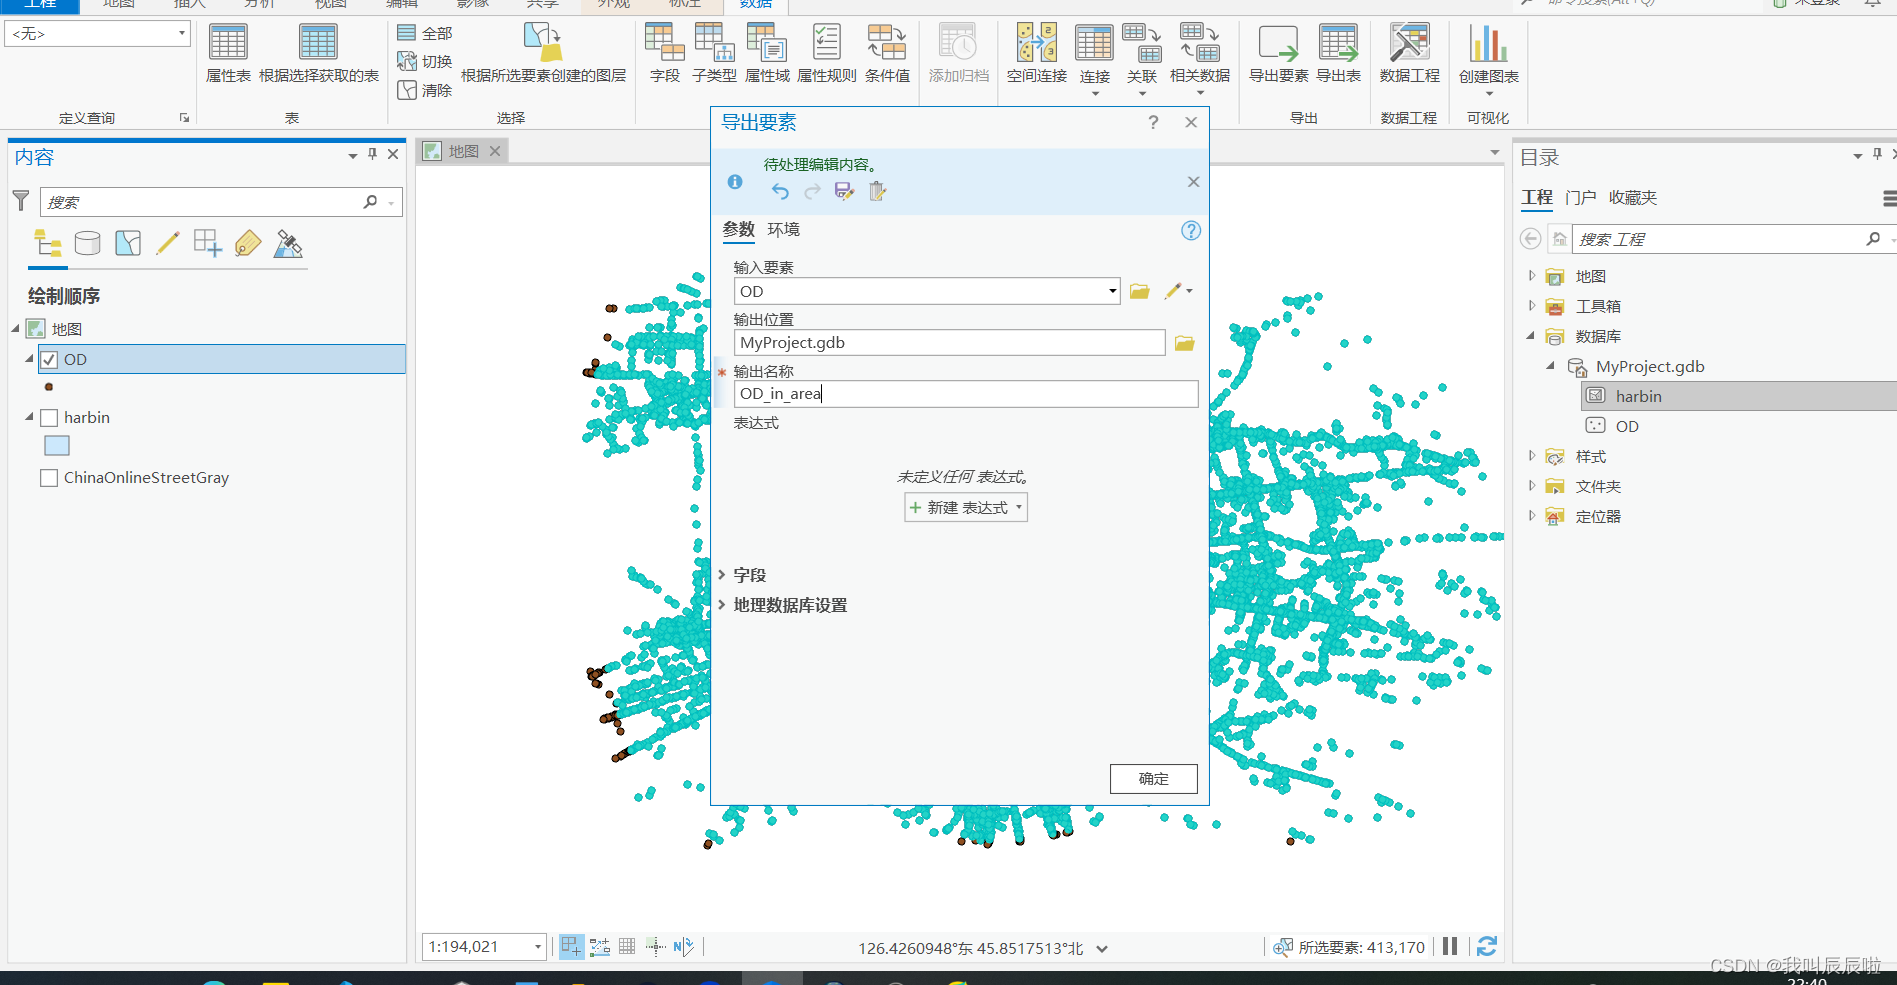Click filter funnel icon in Contents pane

point(20,201)
